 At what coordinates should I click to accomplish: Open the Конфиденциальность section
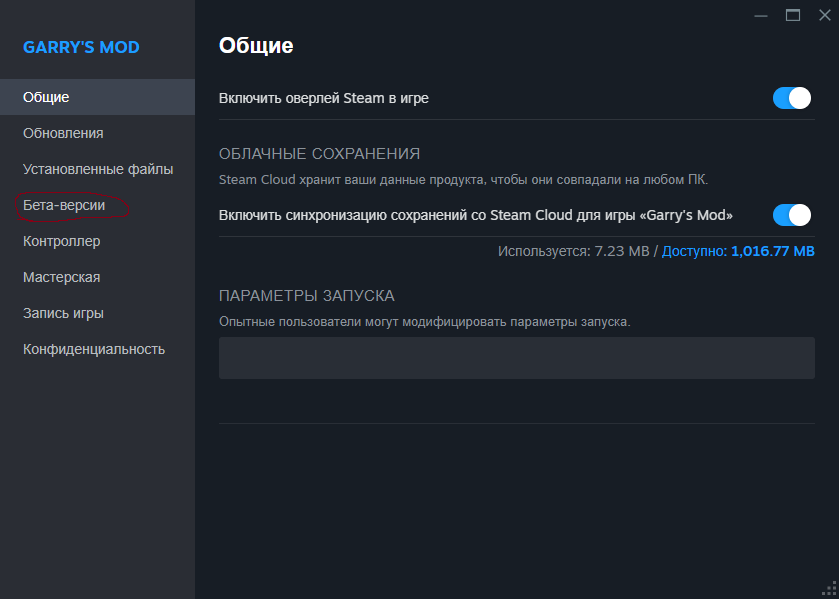(94, 349)
